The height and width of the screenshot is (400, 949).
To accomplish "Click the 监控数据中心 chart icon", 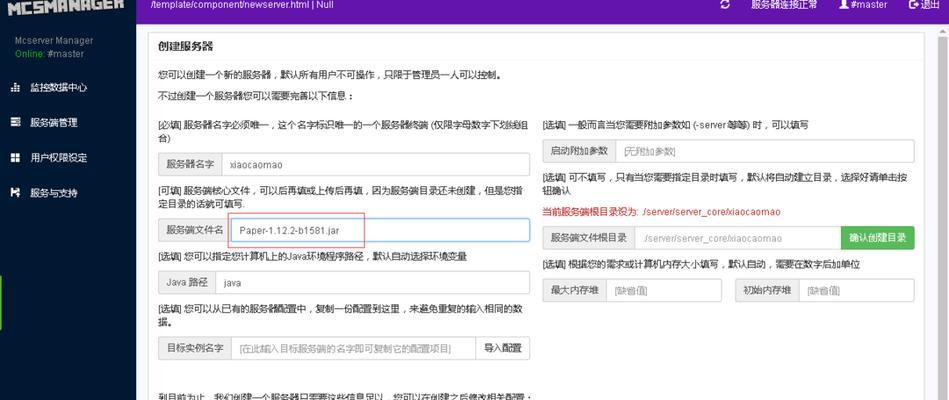I will coord(16,88).
